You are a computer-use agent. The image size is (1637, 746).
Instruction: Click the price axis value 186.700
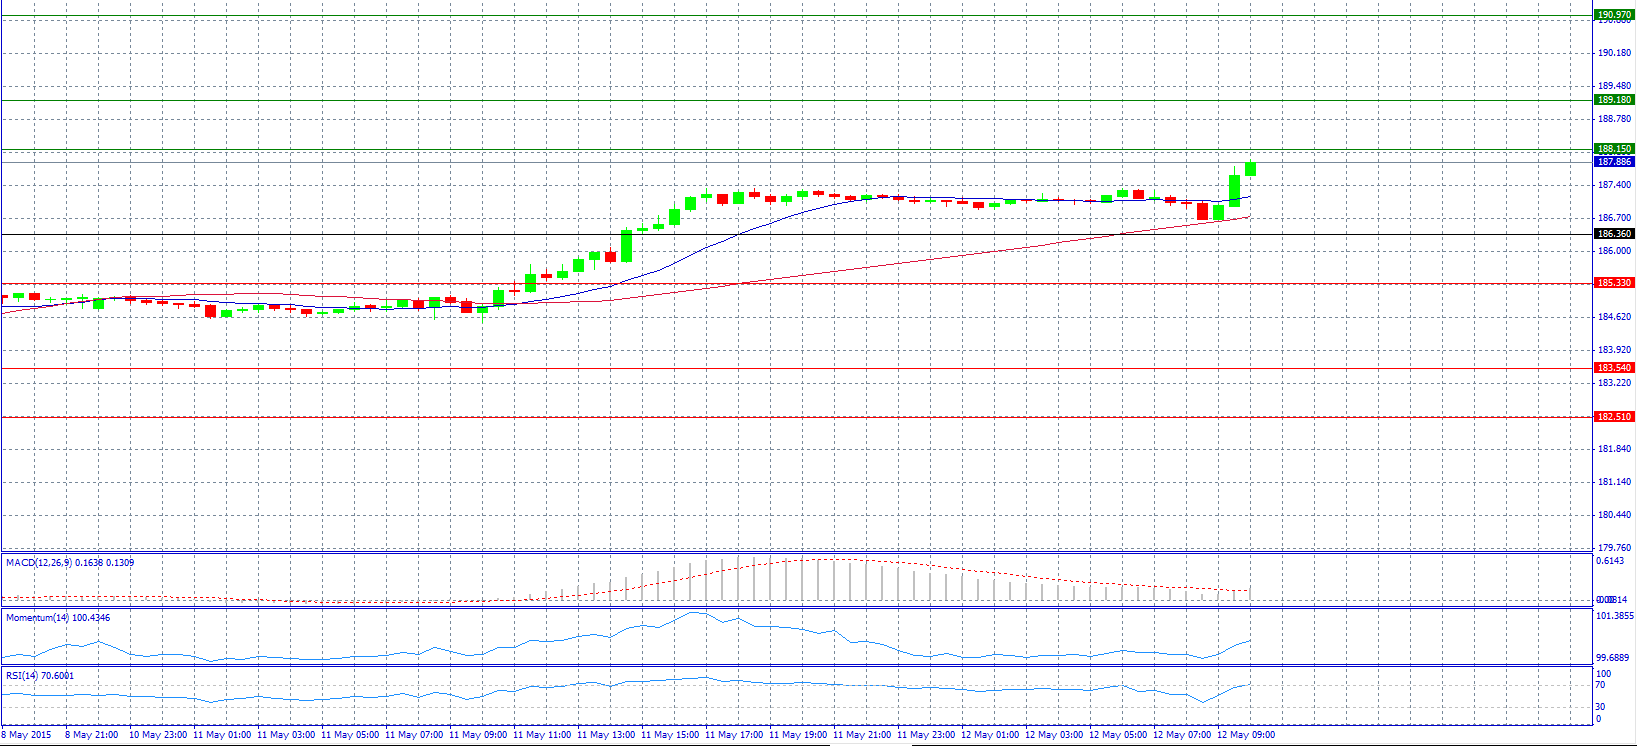(1615, 218)
